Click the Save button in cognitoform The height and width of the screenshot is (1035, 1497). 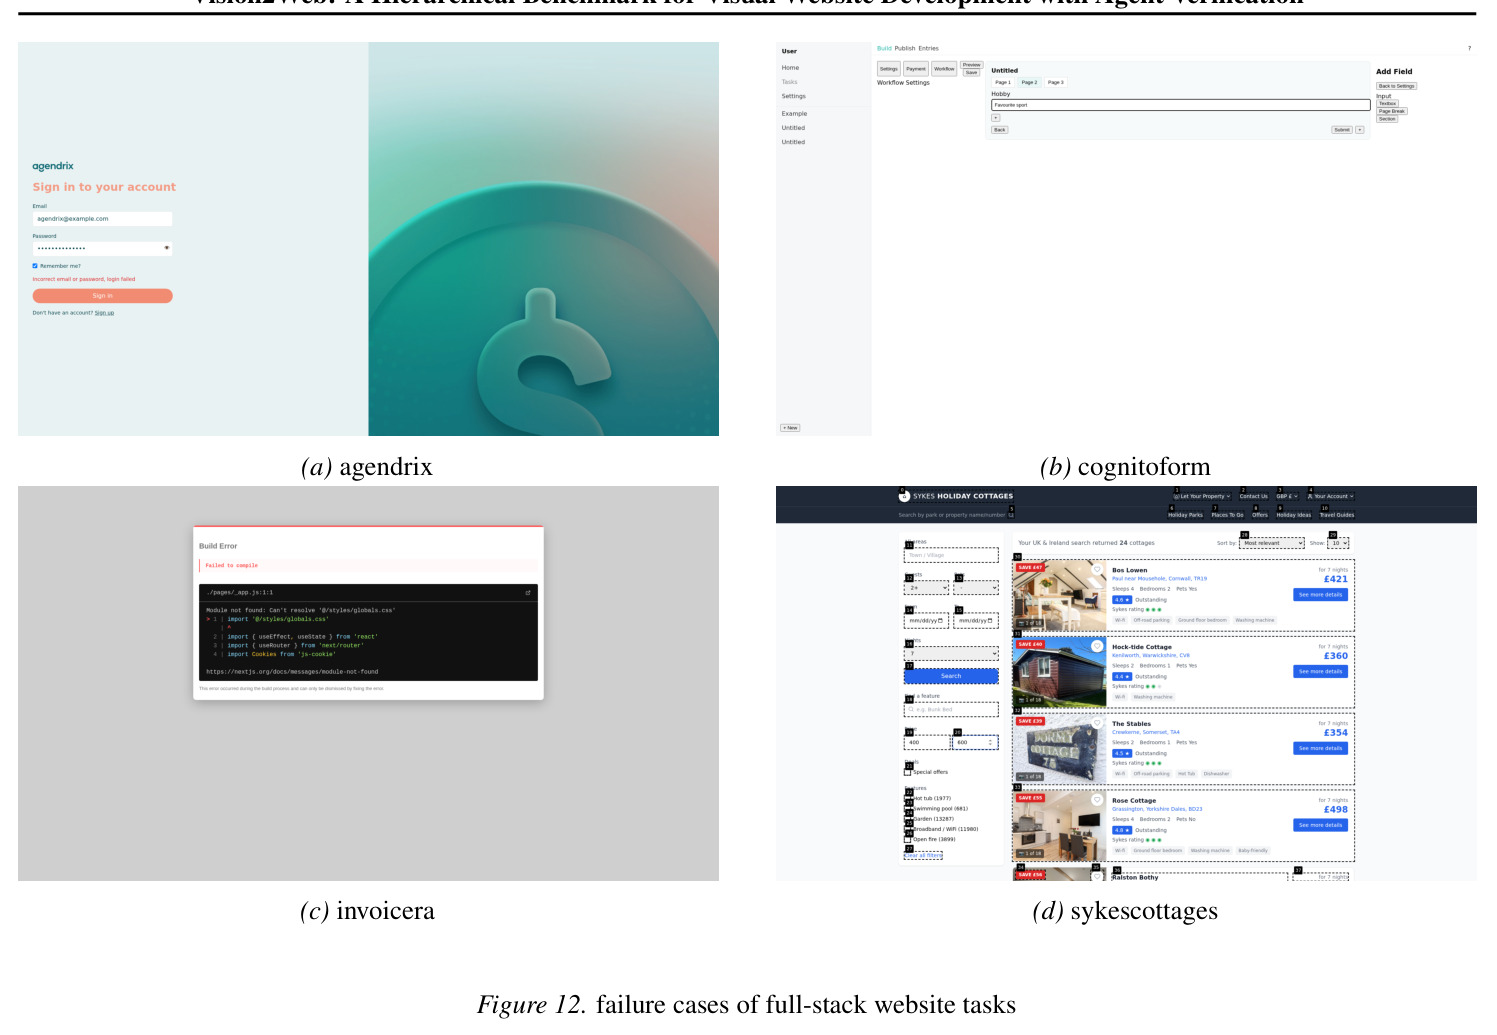[972, 72]
